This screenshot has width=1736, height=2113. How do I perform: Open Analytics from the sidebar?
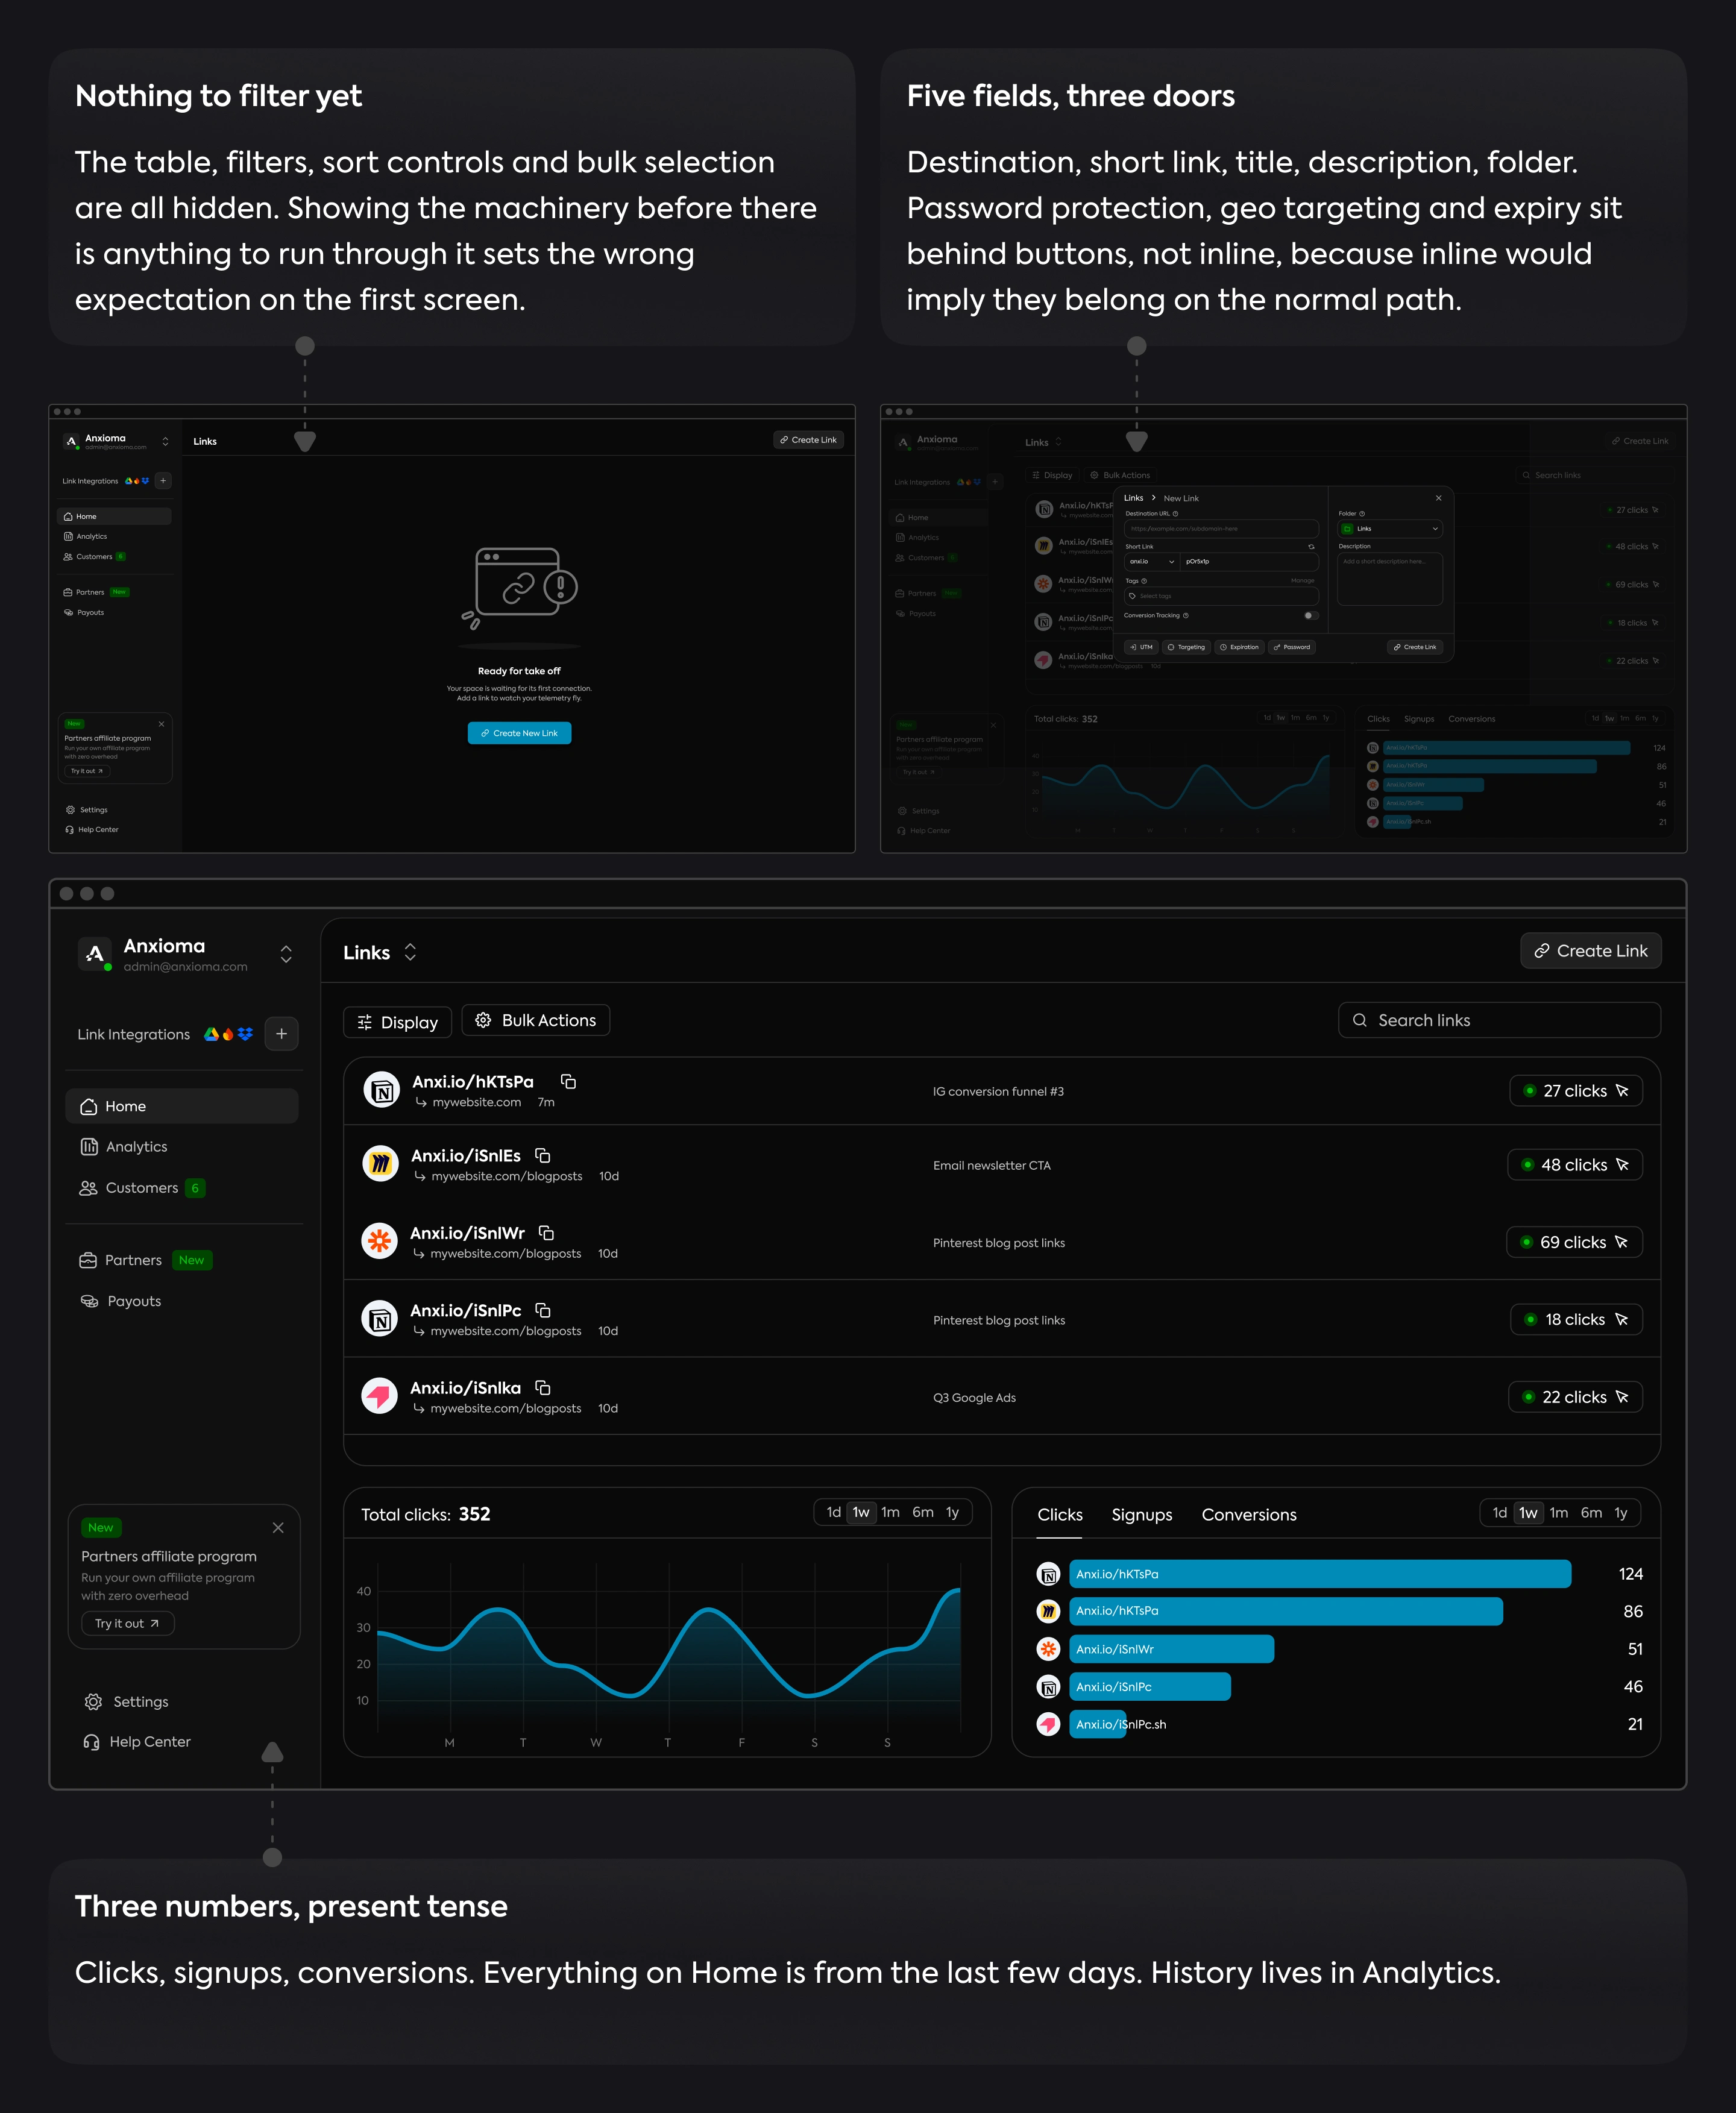point(124,1146)
